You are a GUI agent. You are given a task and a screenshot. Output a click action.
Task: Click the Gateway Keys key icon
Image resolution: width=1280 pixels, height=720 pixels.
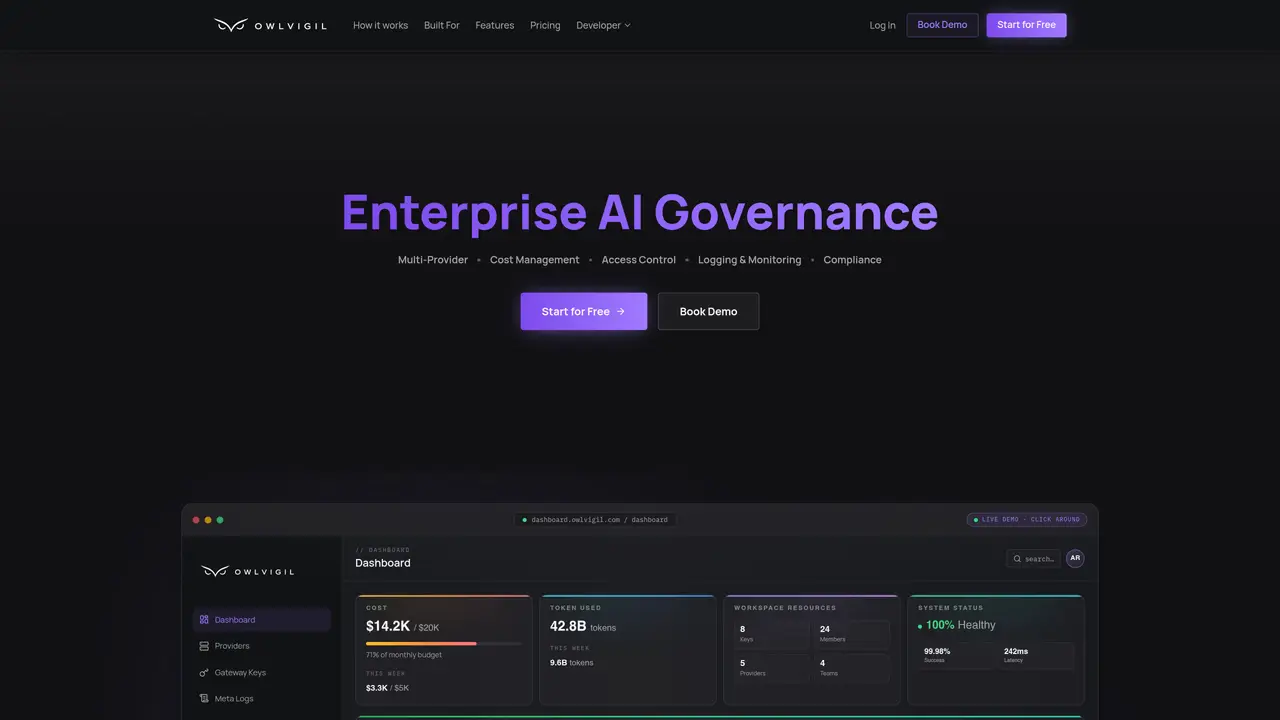[204, 673]
